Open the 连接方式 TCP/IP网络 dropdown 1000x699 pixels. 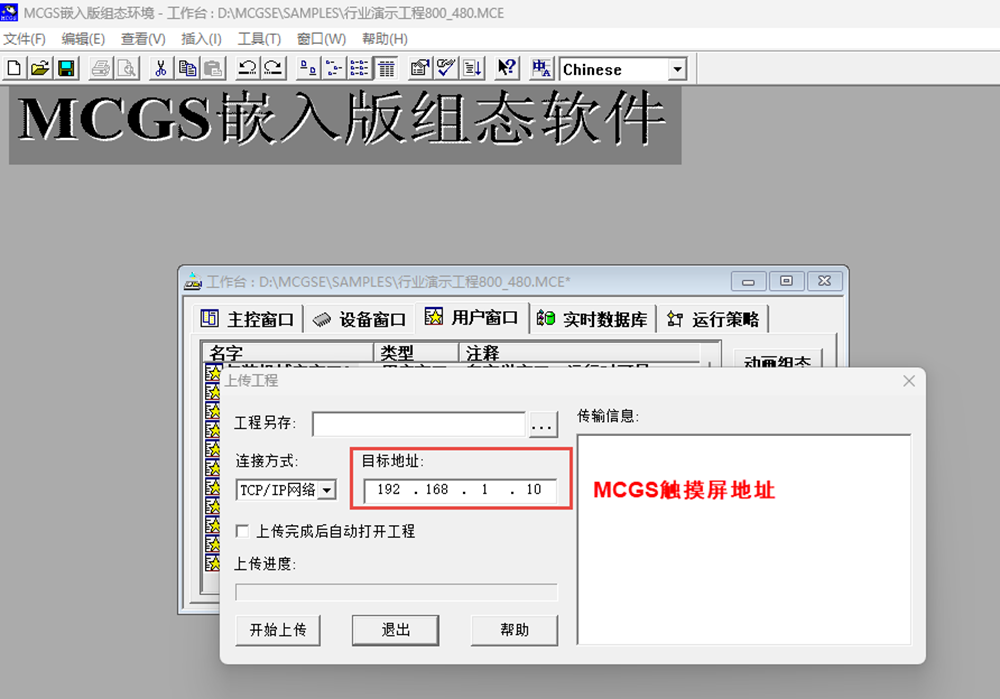pos(327,490)
